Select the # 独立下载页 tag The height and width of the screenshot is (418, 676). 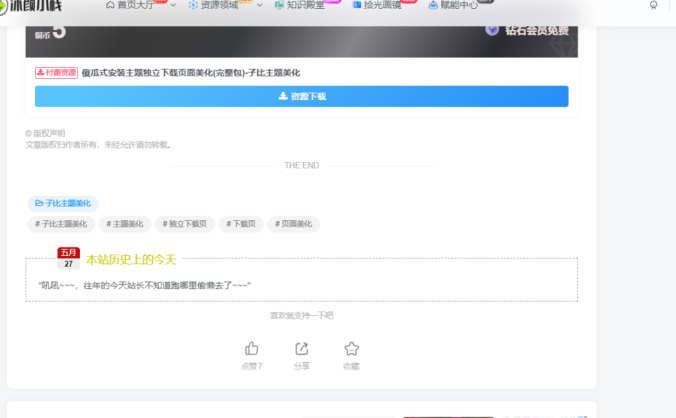185,224
